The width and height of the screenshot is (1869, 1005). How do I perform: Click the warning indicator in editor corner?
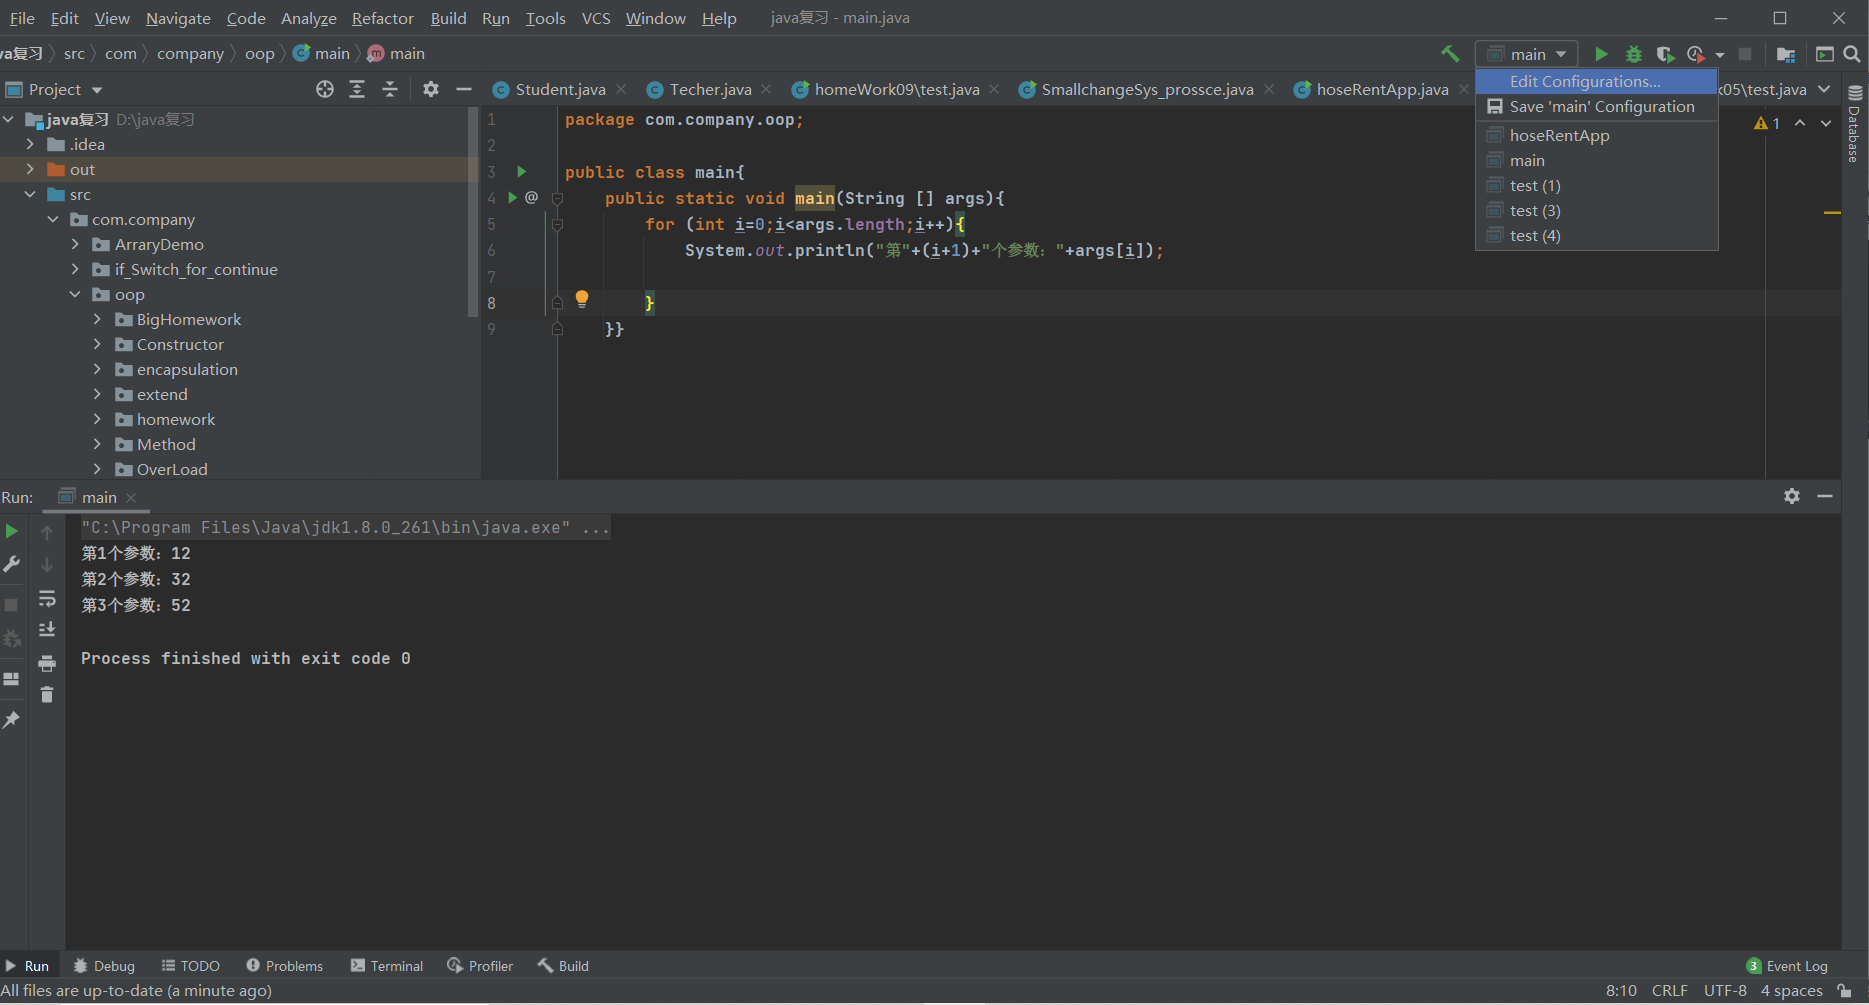pyautogui.click(x=1767, y=123)
